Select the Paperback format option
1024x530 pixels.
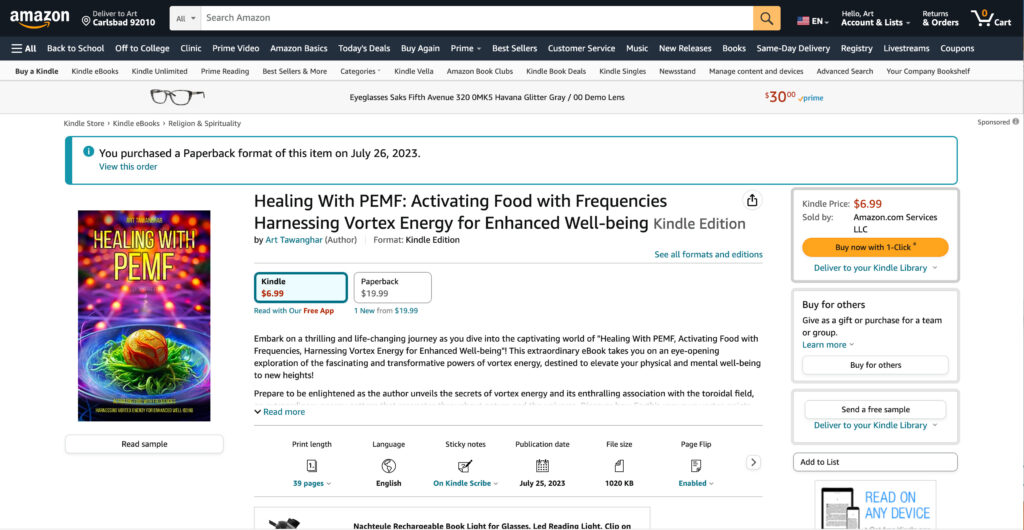[393, 287]
